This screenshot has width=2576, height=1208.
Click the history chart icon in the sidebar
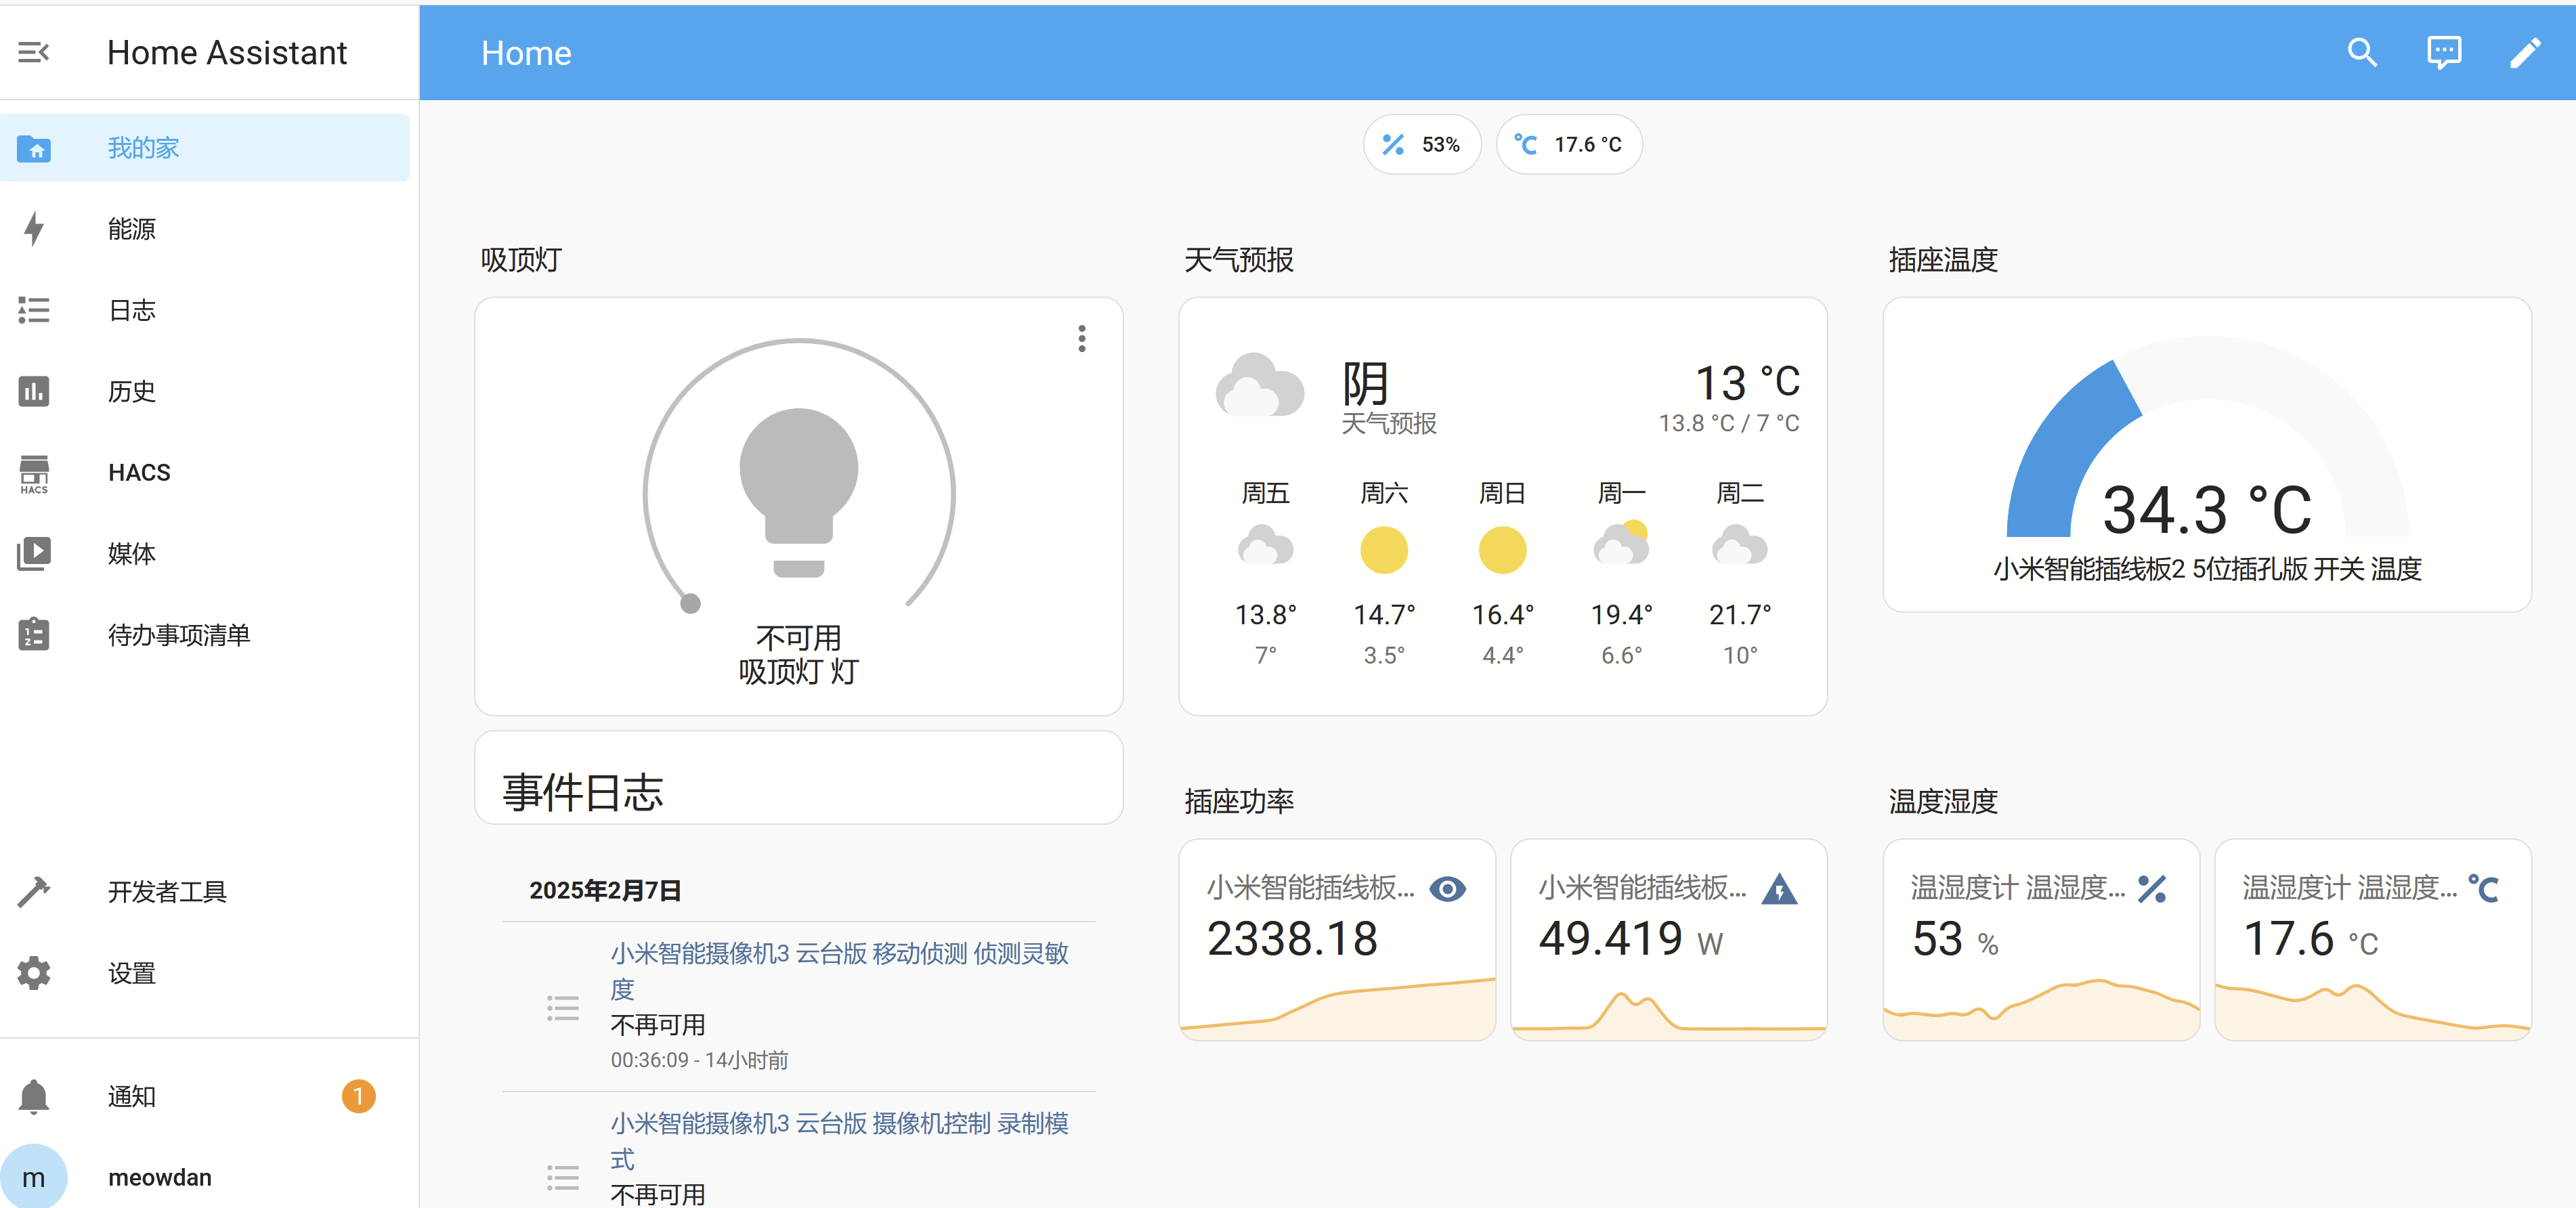(x=34, y=391)
